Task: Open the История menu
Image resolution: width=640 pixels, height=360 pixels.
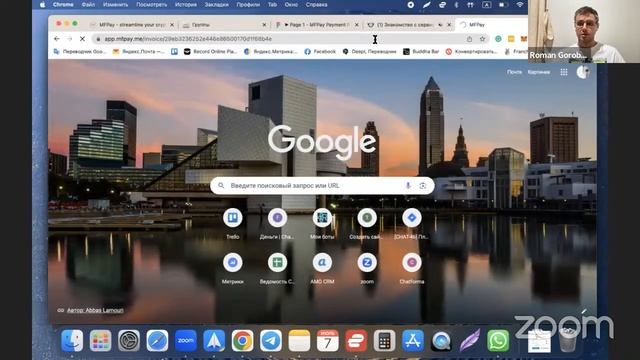Action: pyautogui.click(x=186, y=5)
